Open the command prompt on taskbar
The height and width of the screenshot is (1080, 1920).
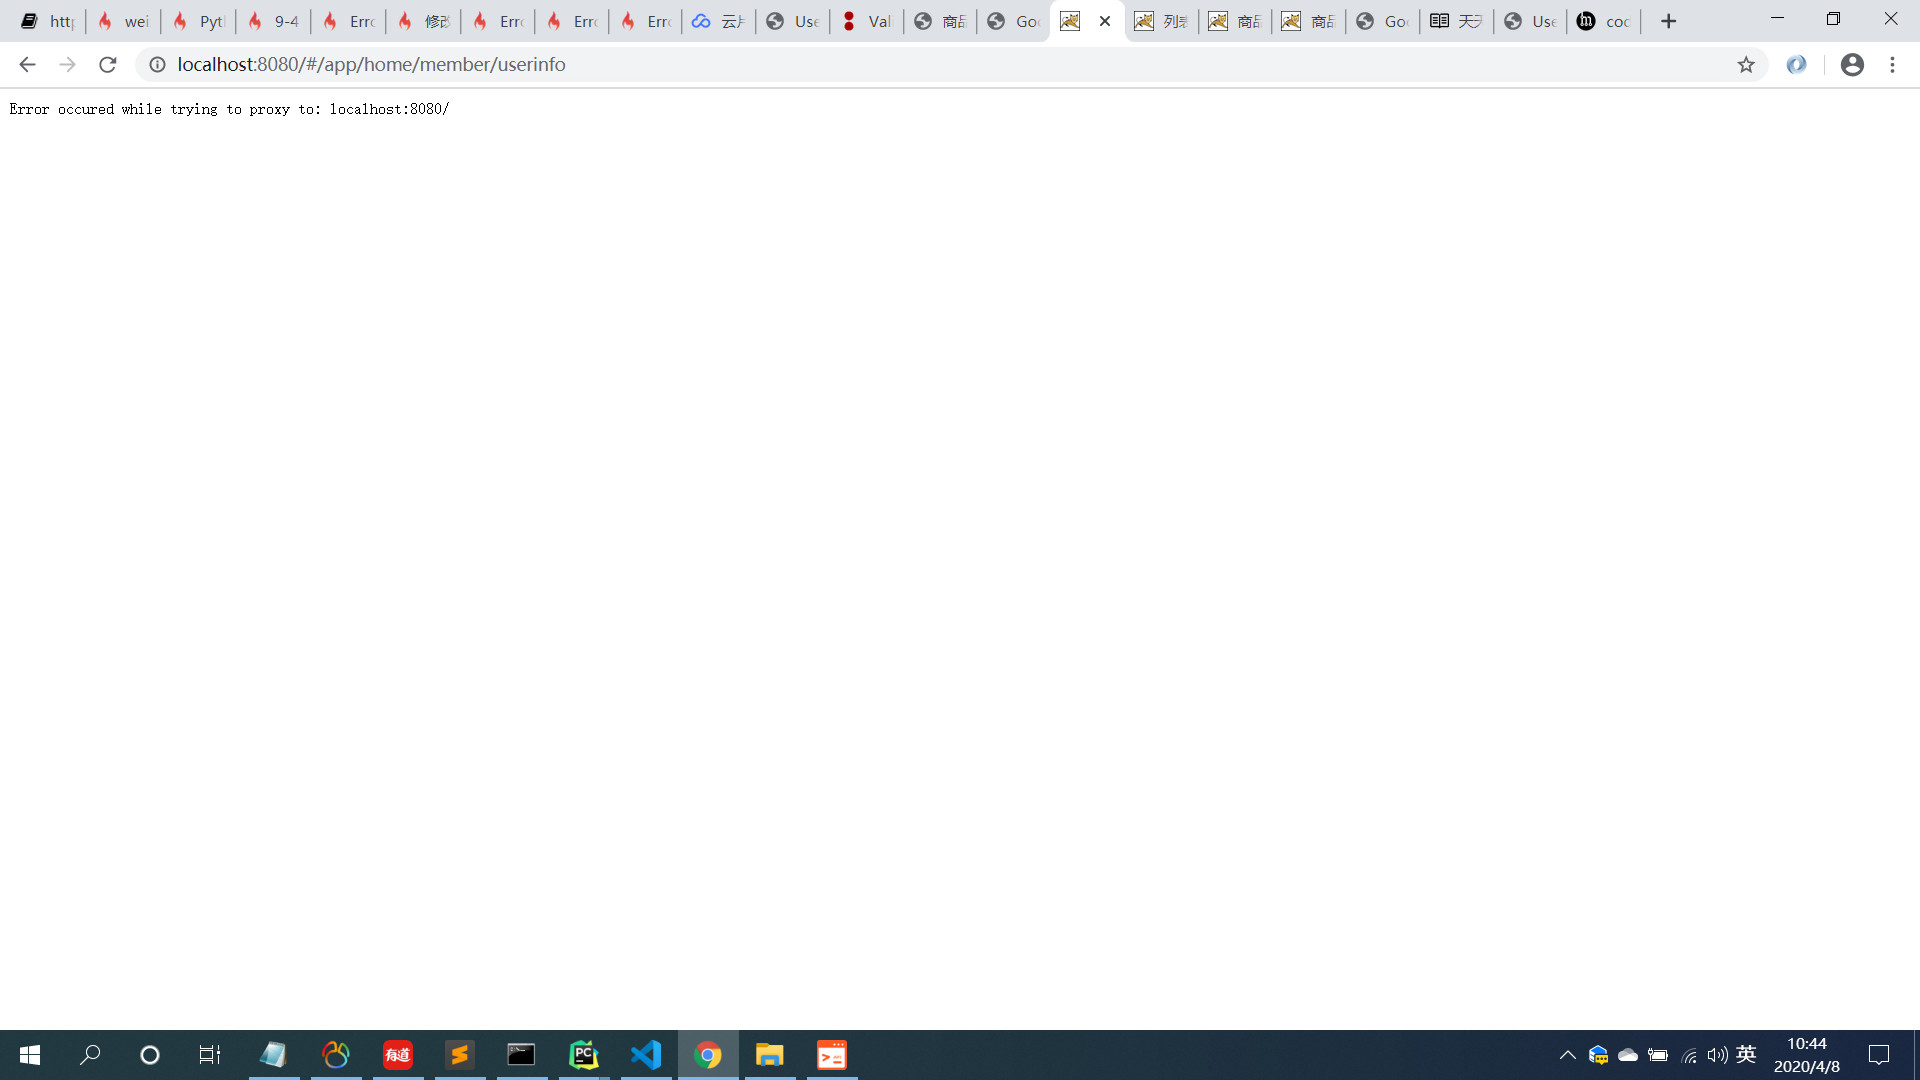[x=522, y=1055]
